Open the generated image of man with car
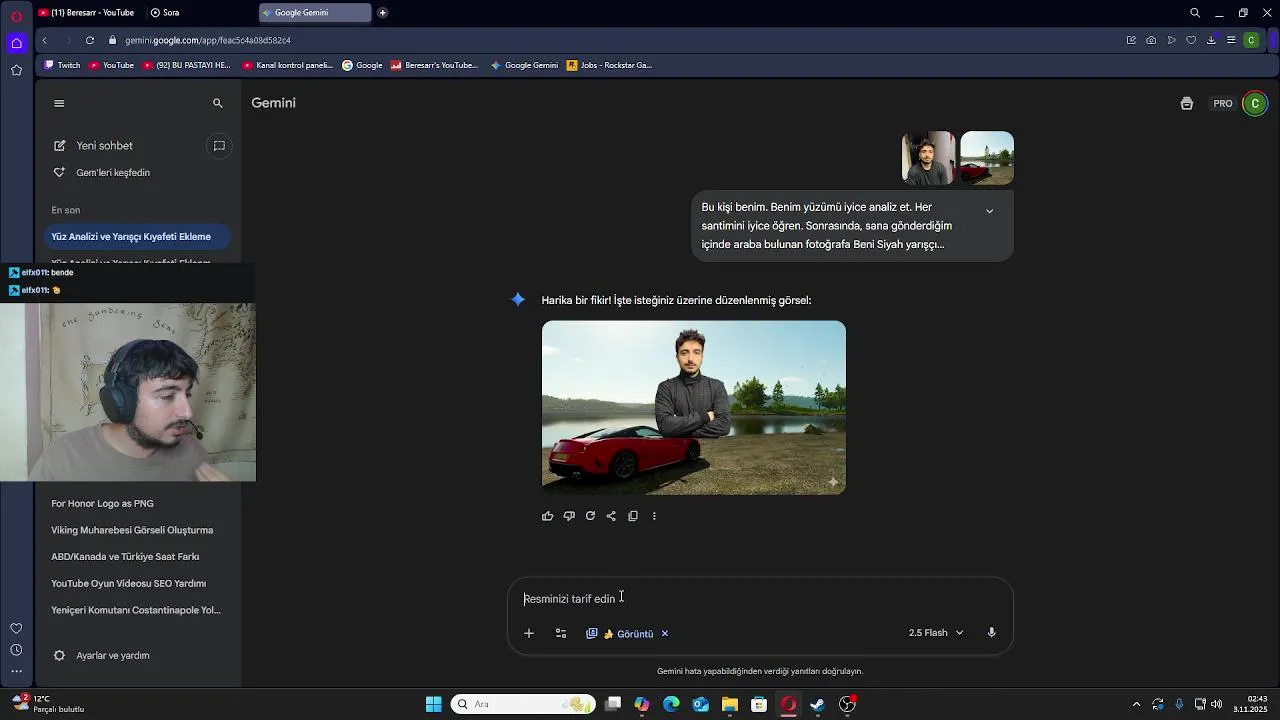This screenshot has height=720, width=1280. coord(694,408)
